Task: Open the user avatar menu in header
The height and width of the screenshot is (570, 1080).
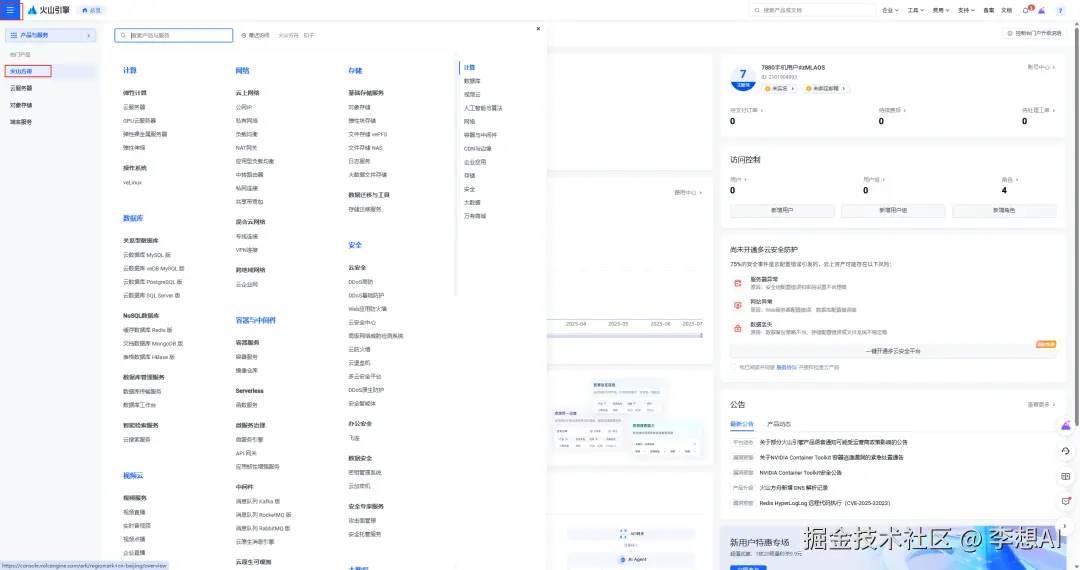Action: point(1061,10)
